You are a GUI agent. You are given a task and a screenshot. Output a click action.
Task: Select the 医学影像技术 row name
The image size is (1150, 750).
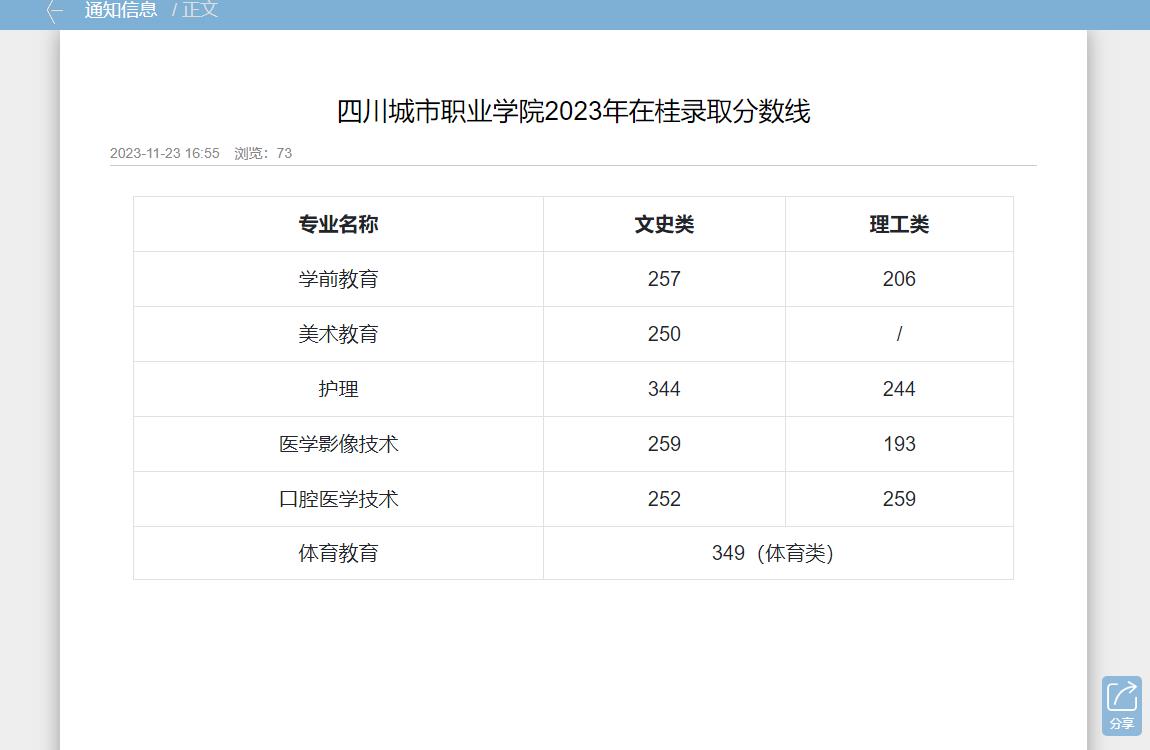[338, 444]
